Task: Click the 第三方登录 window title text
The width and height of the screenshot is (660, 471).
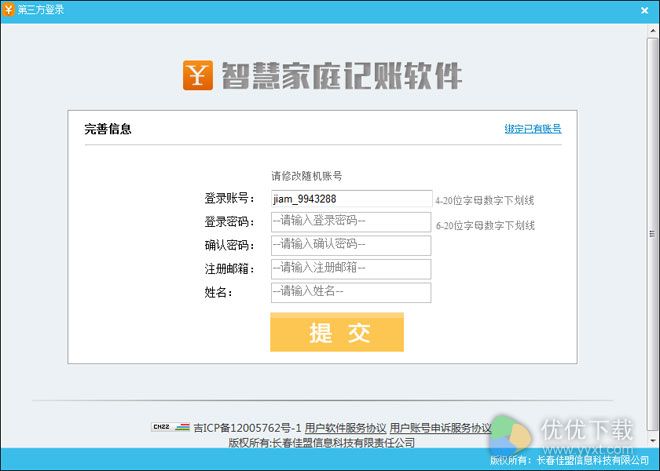Action: [x=40, y=9]
